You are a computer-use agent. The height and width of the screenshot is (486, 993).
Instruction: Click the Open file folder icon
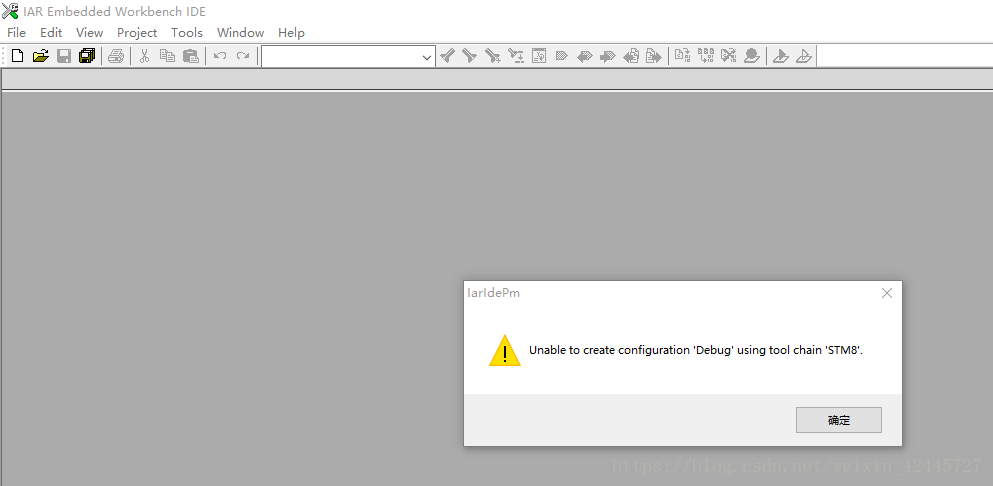tap(41, 56)
